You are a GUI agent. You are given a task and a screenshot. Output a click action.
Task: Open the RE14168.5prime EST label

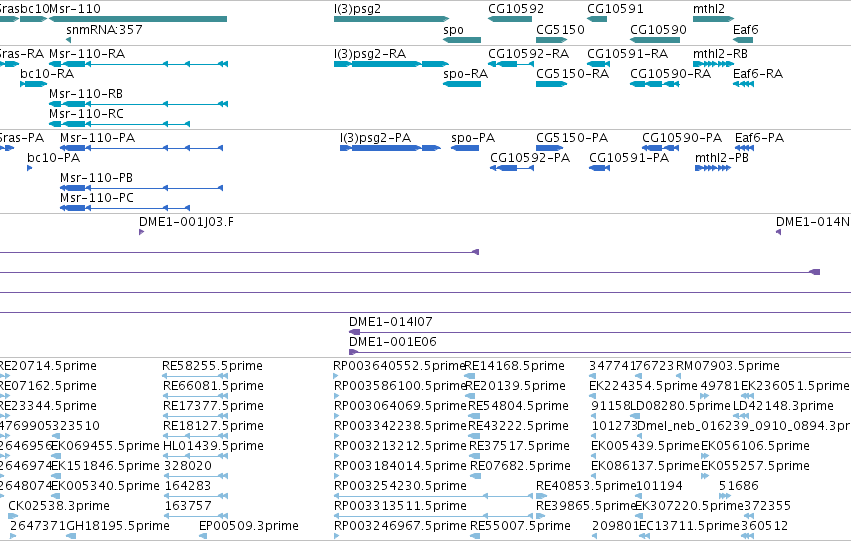[x=515, y=366]
